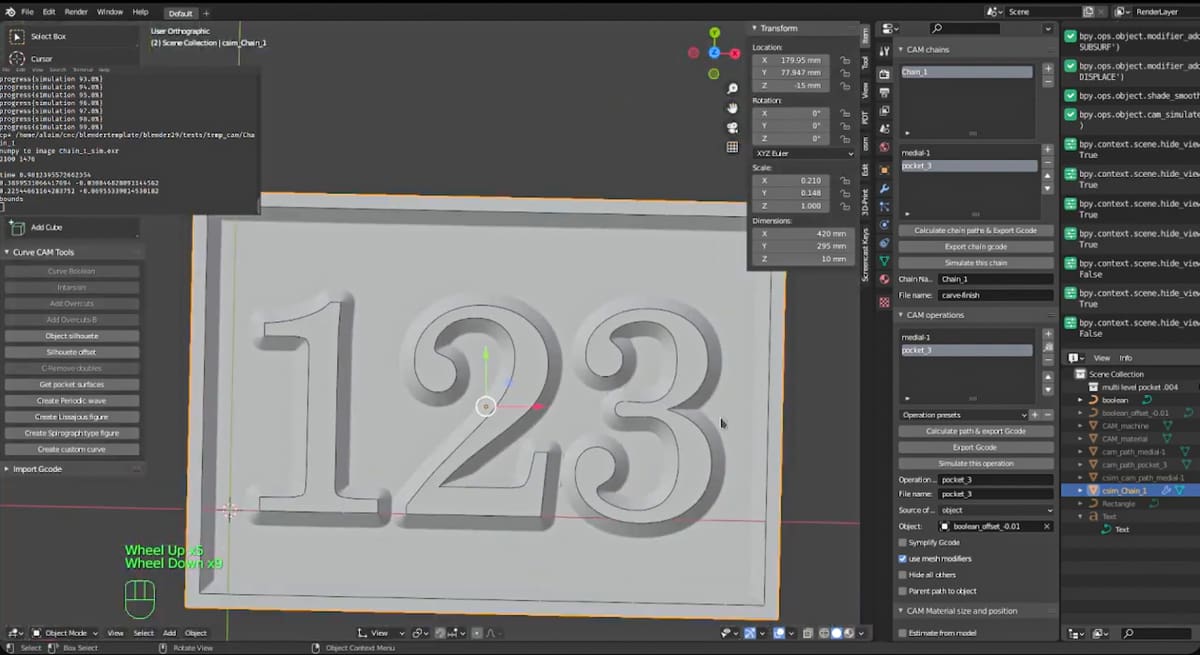Switch orthographic/perspective grid icon
Viewport: 1200px width, 655px height.
[x=732, y=147]
